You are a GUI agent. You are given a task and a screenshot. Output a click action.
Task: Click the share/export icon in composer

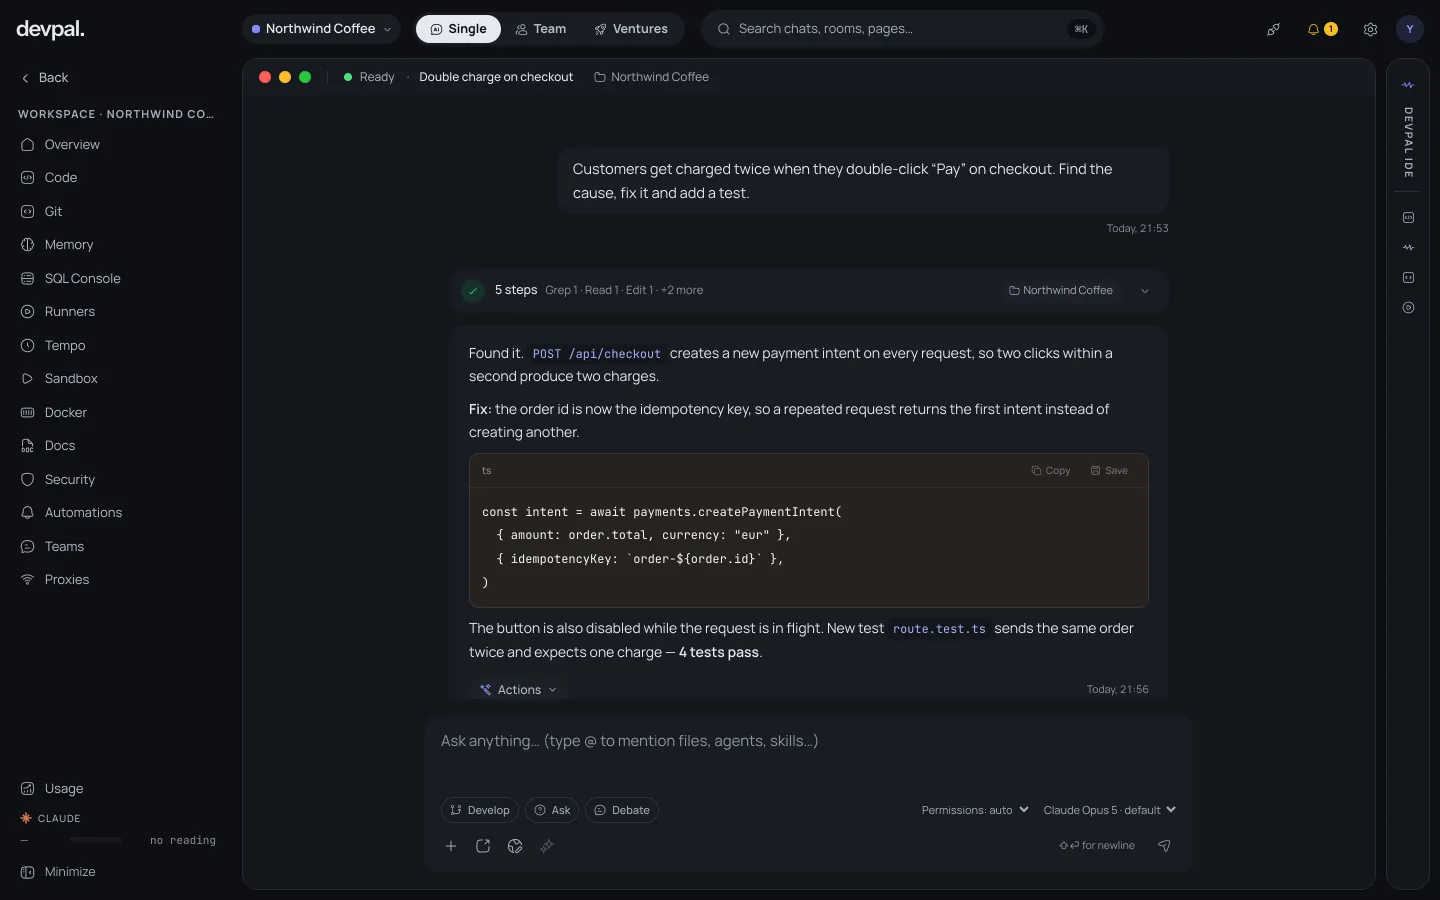[483, 847]
